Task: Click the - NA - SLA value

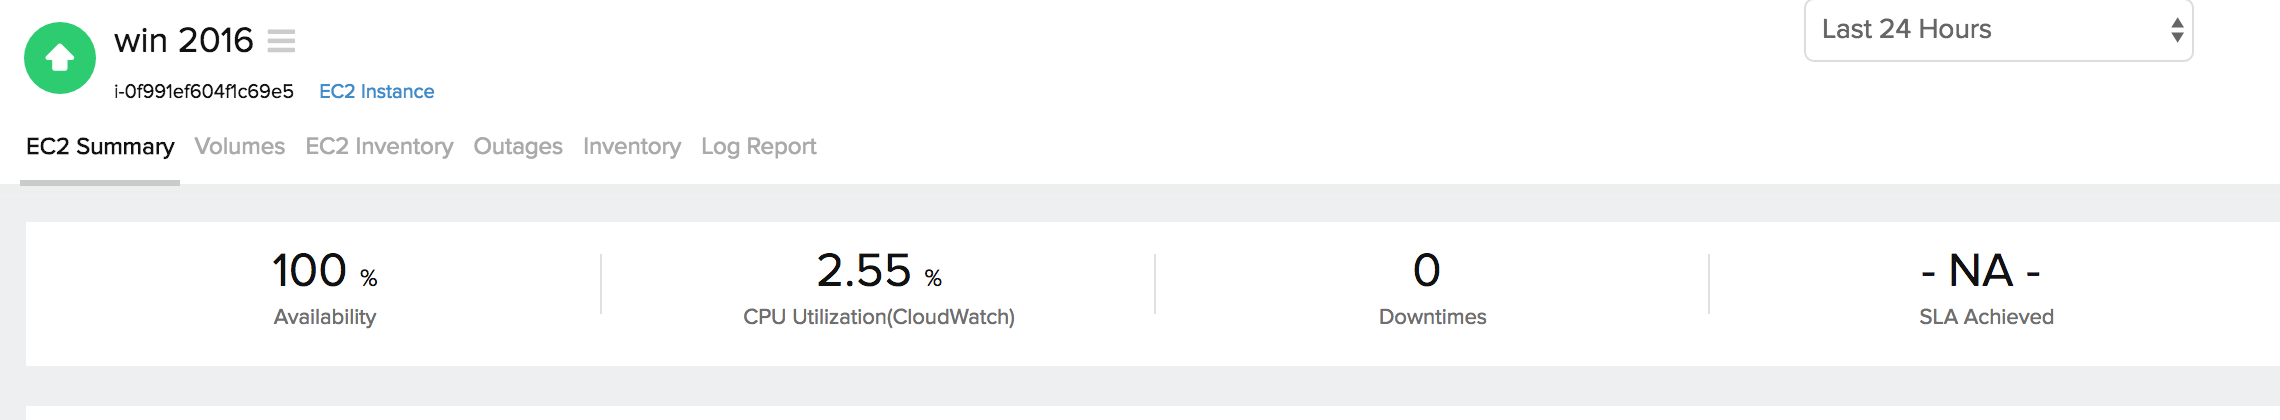Action: pyautogui.click(x=1980, y=271)
